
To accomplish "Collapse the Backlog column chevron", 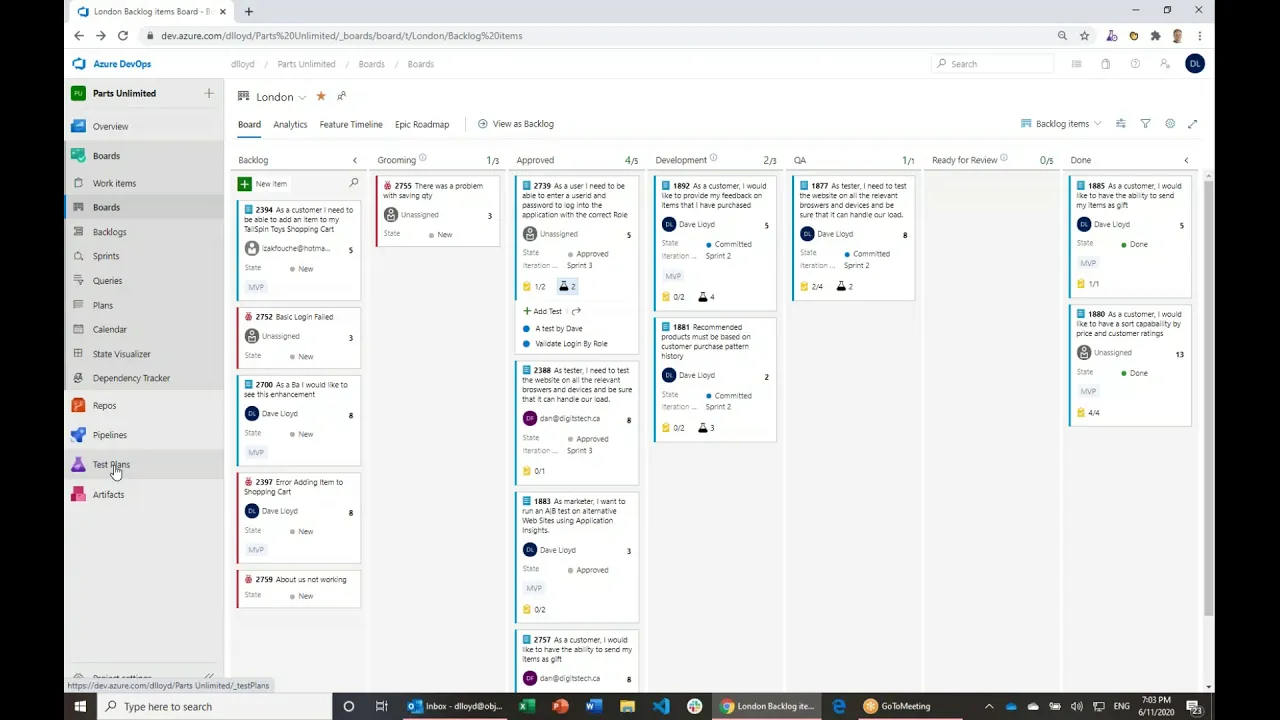I will point(354,160).
